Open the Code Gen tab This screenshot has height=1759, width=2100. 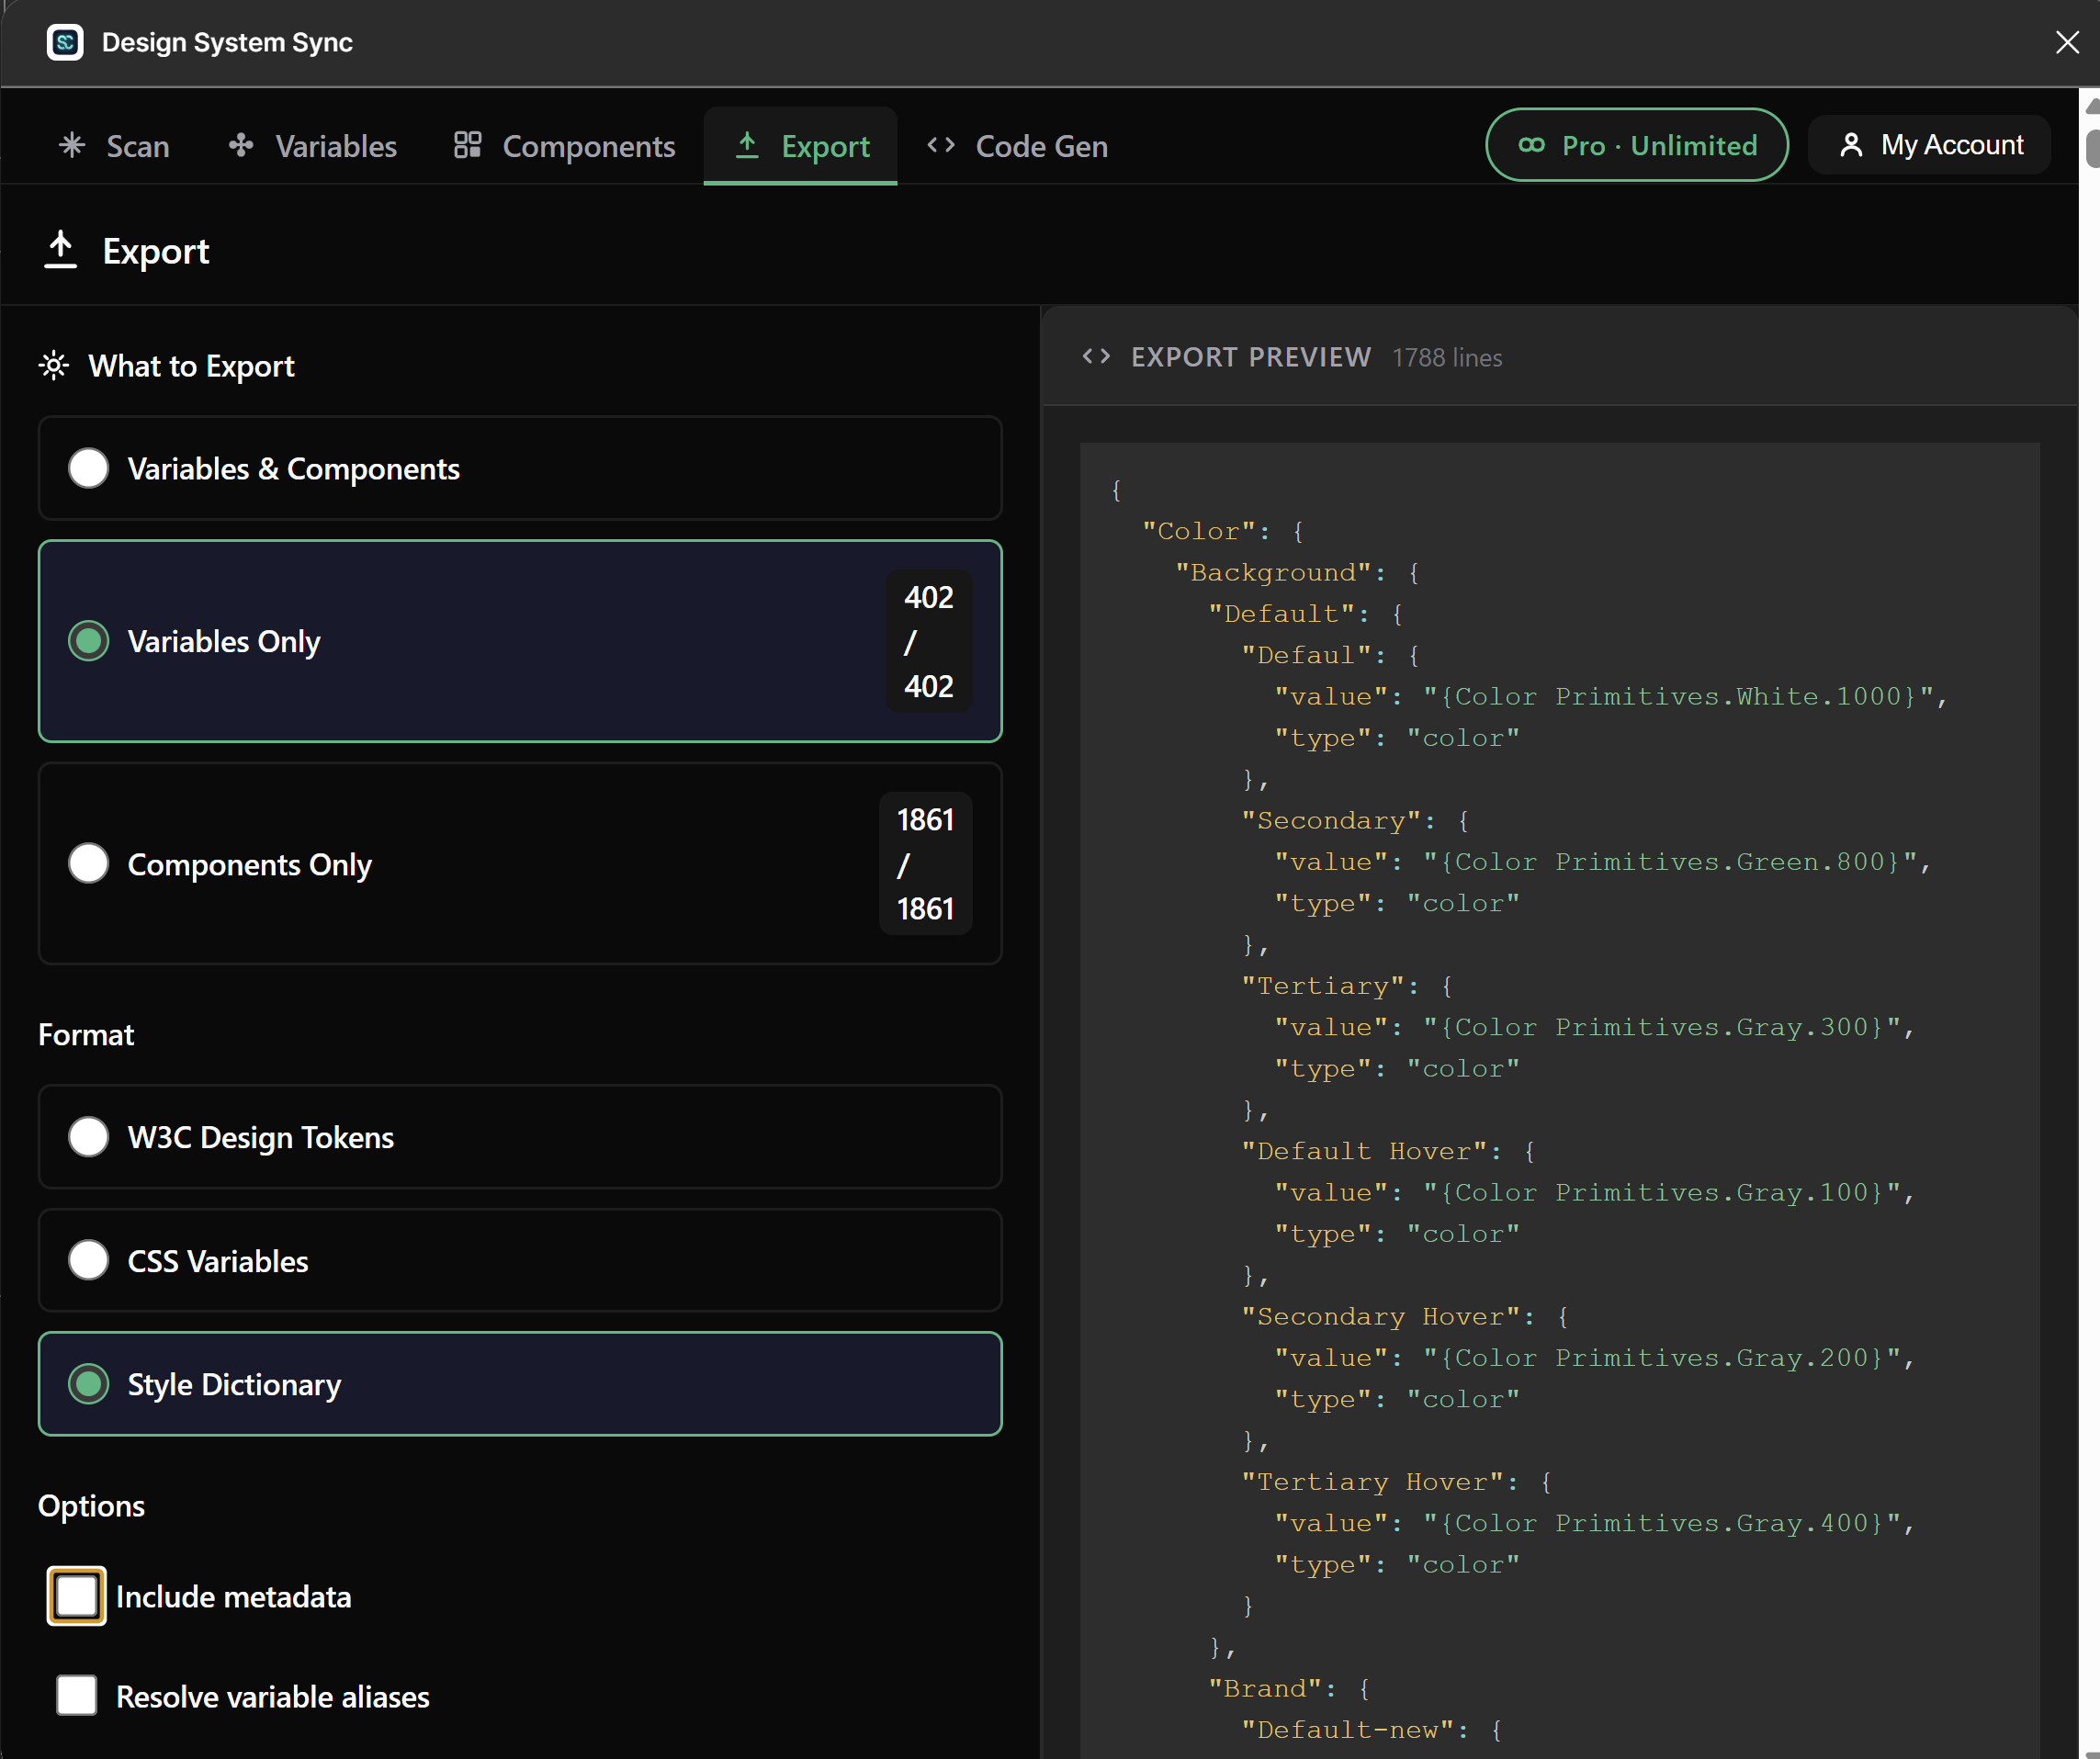[1017, 146]
